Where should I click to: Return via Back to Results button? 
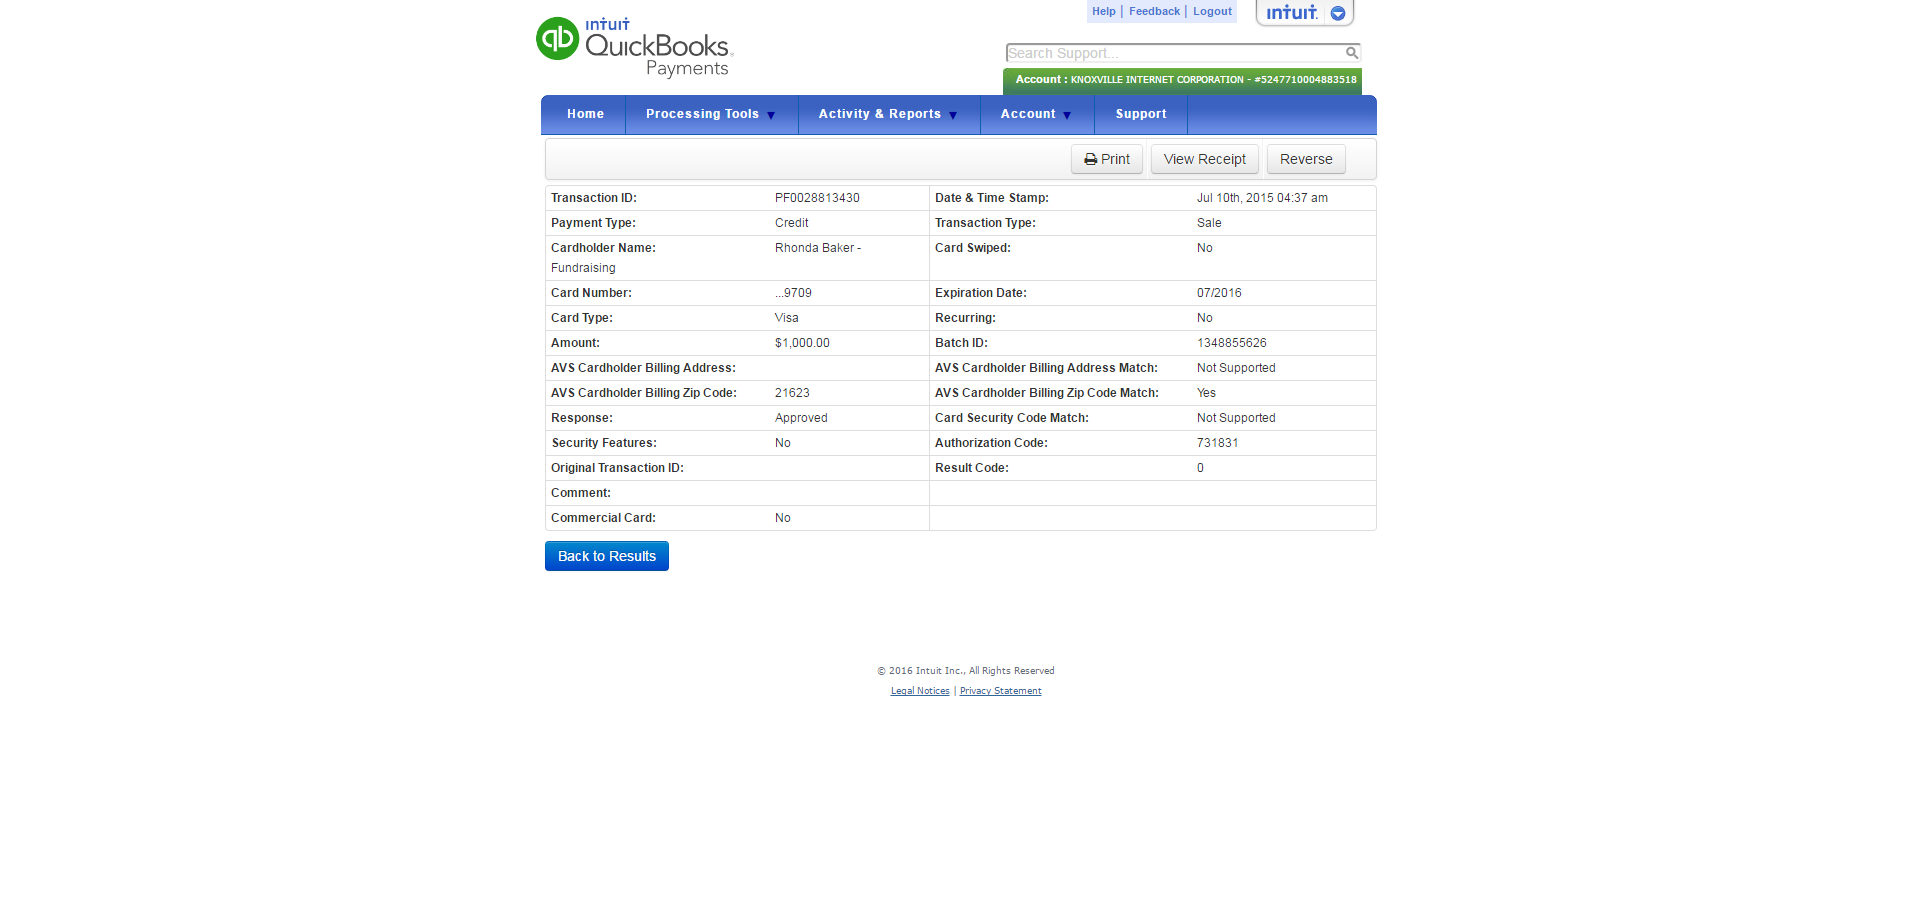coord(607,556)
